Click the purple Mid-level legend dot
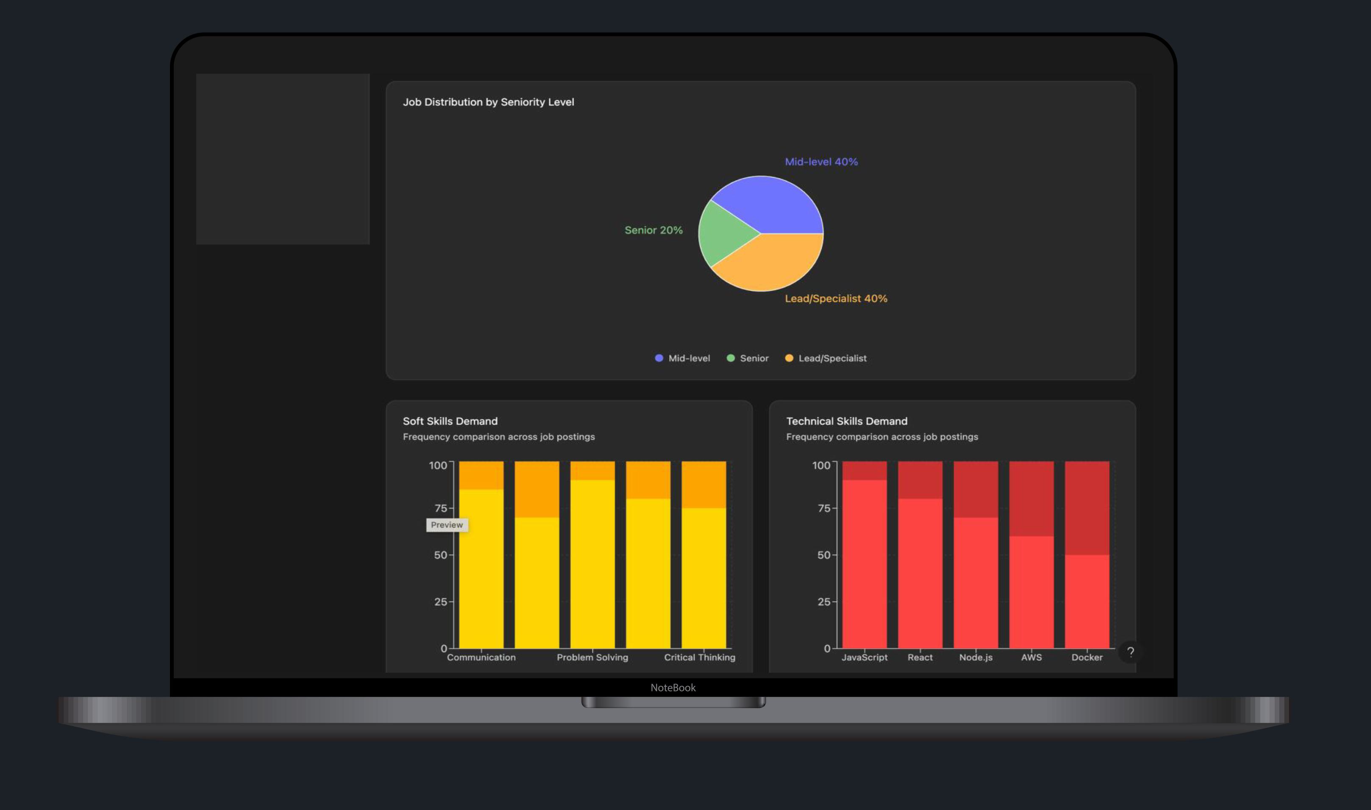1371x810 pixels. 659,358
